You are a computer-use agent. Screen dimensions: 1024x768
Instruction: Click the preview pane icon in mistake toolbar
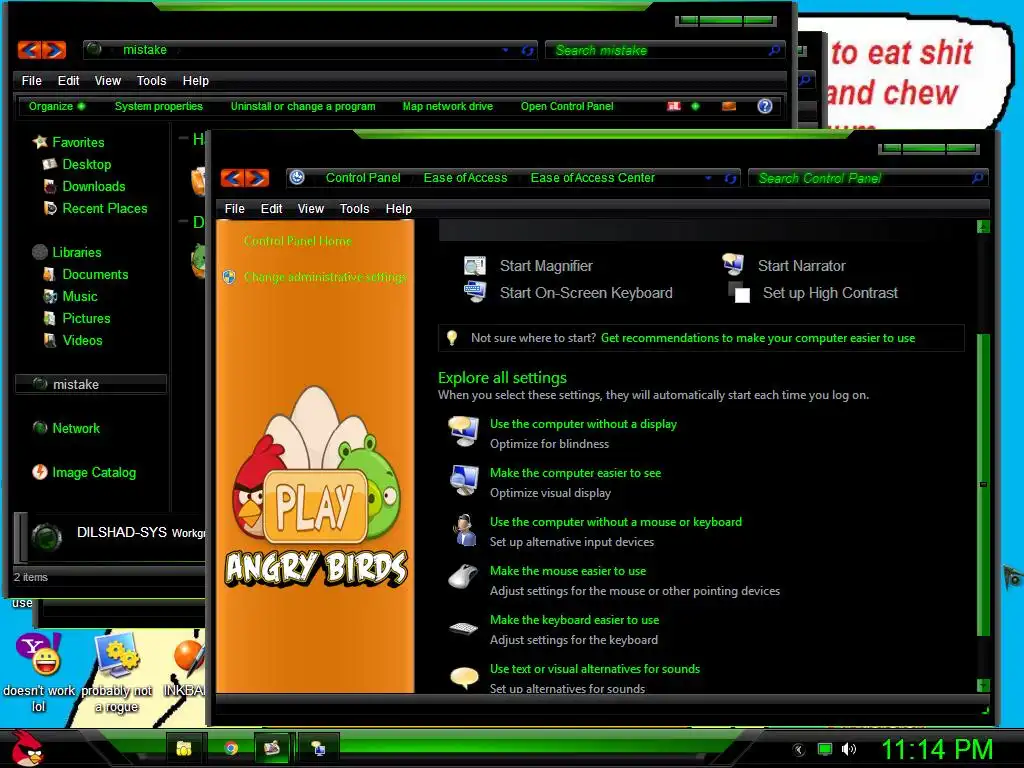[729, 106]
